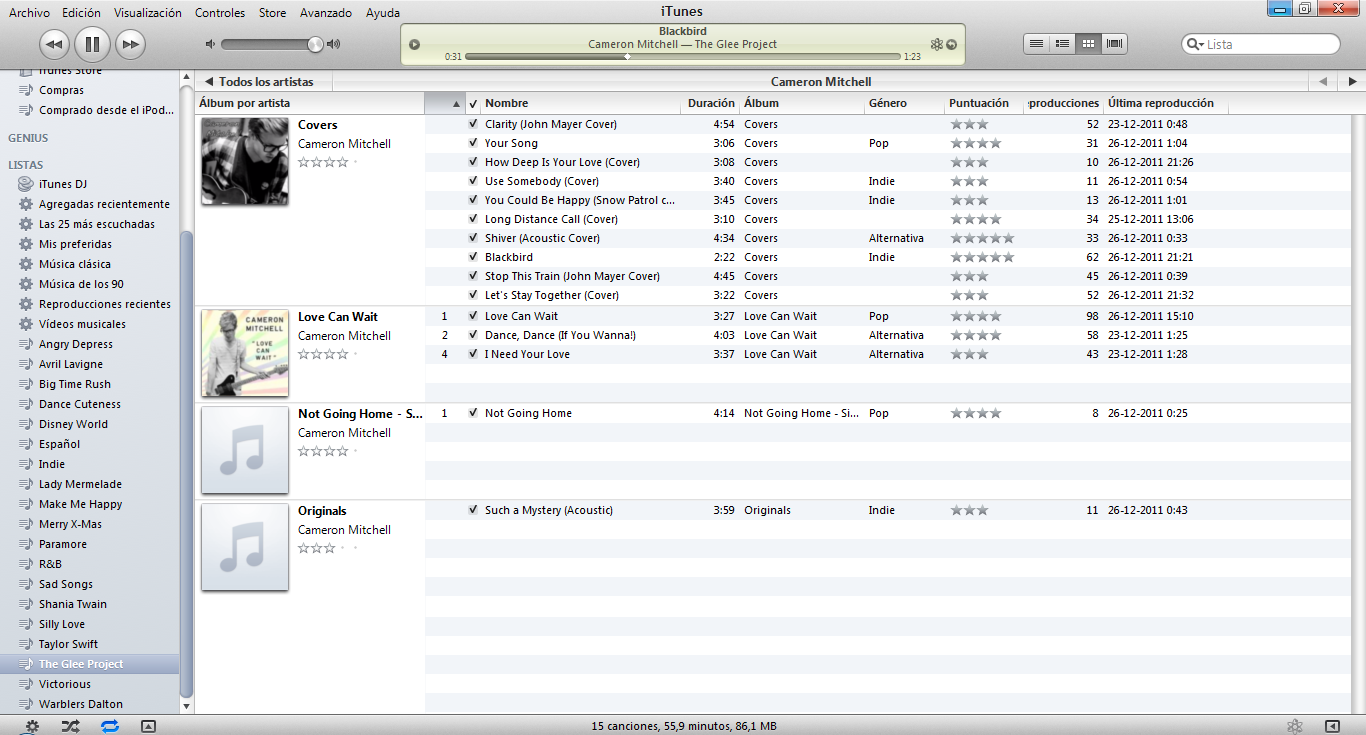This screenshot has height=735, width=1366.
Task: Uncheck Not Going Home checkbox
Action: 473,413
